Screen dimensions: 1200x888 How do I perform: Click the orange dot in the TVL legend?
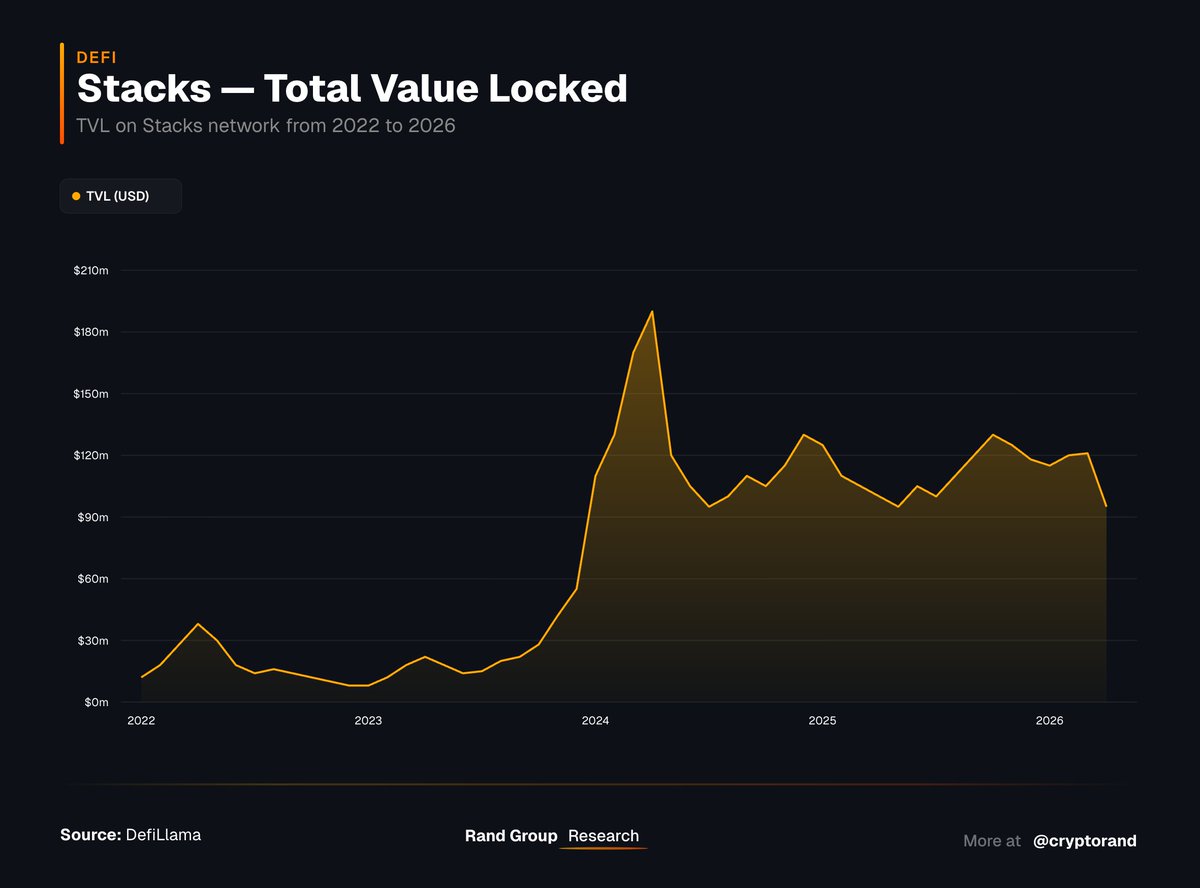(x=76, y=196)
